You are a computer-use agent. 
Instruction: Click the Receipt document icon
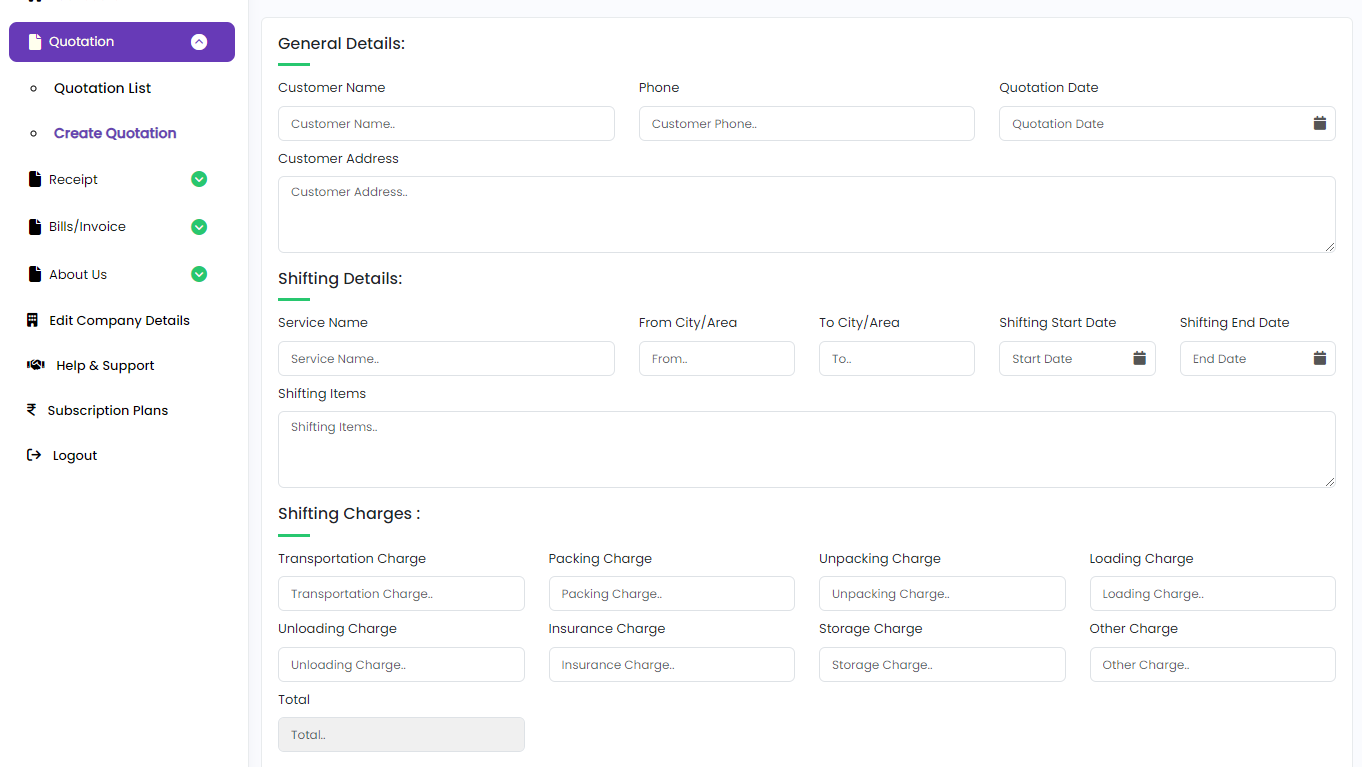click(35, 179)
